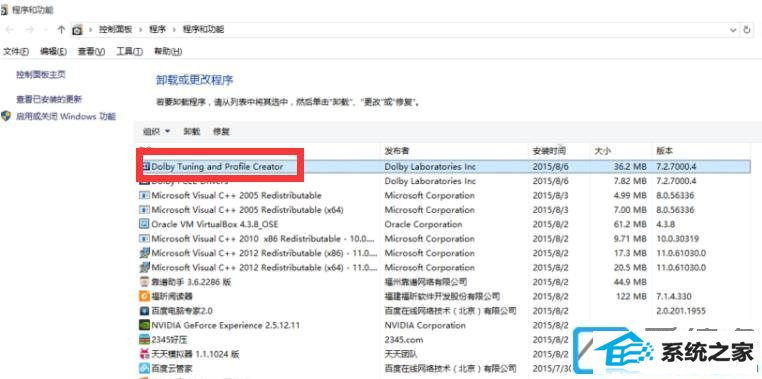Click the 百度云管家 icon
Screen dimensions: 762x379
pyautogui.click(x=144, y=368)
